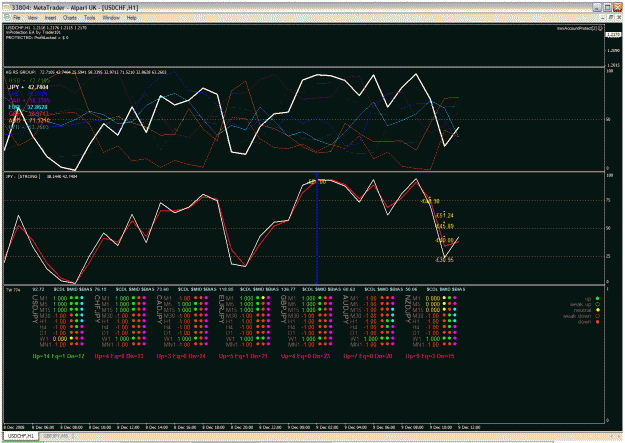
Task: Restore the inner chart window
Action: [611, 18]
